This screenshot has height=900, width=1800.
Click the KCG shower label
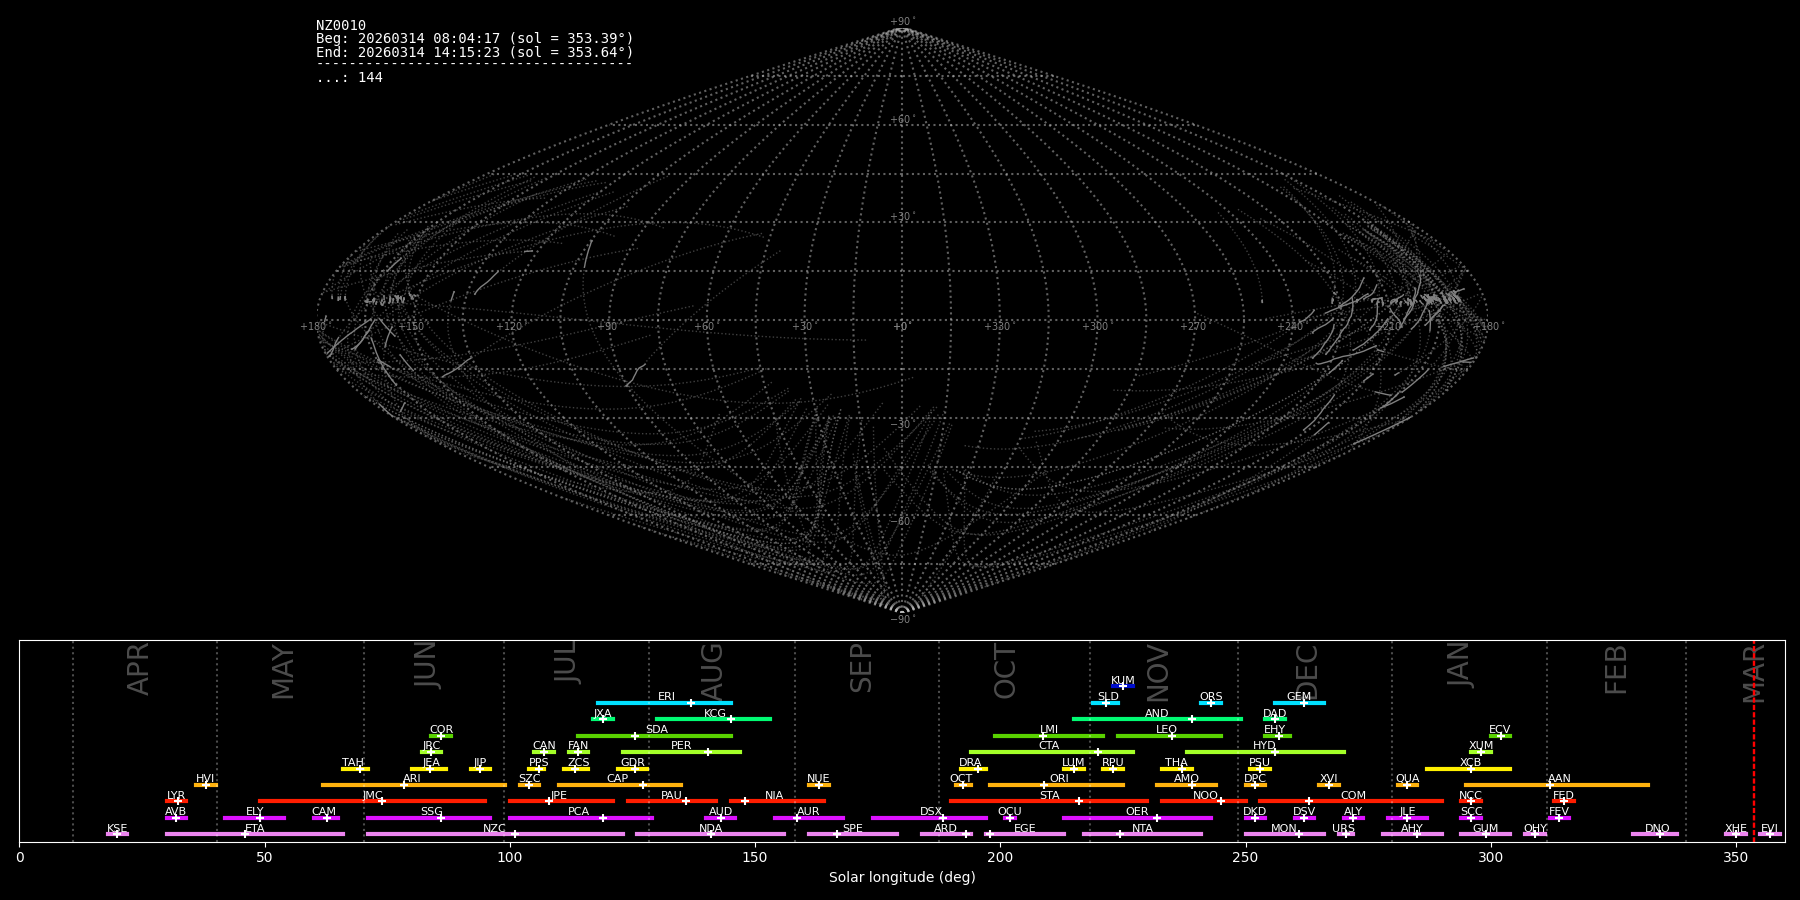click(x=715, y=714)
